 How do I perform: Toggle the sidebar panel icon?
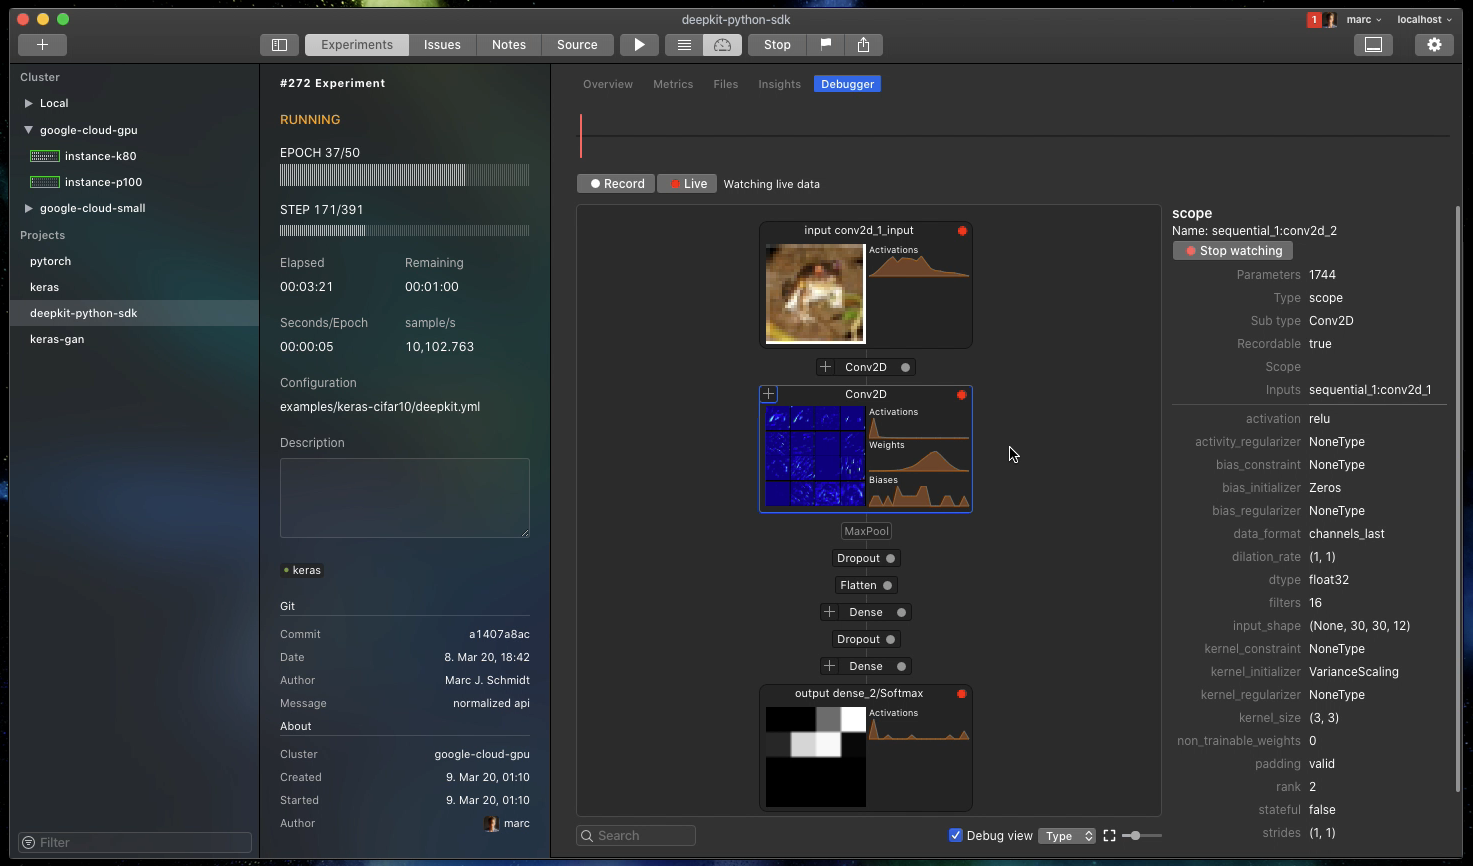279,44
